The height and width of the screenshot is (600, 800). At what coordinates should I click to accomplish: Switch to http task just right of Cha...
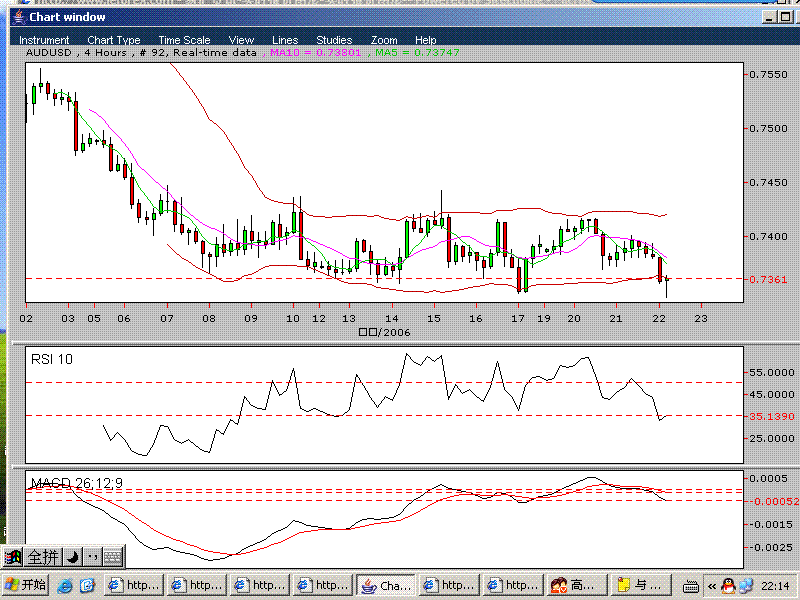tap(449, 585)
